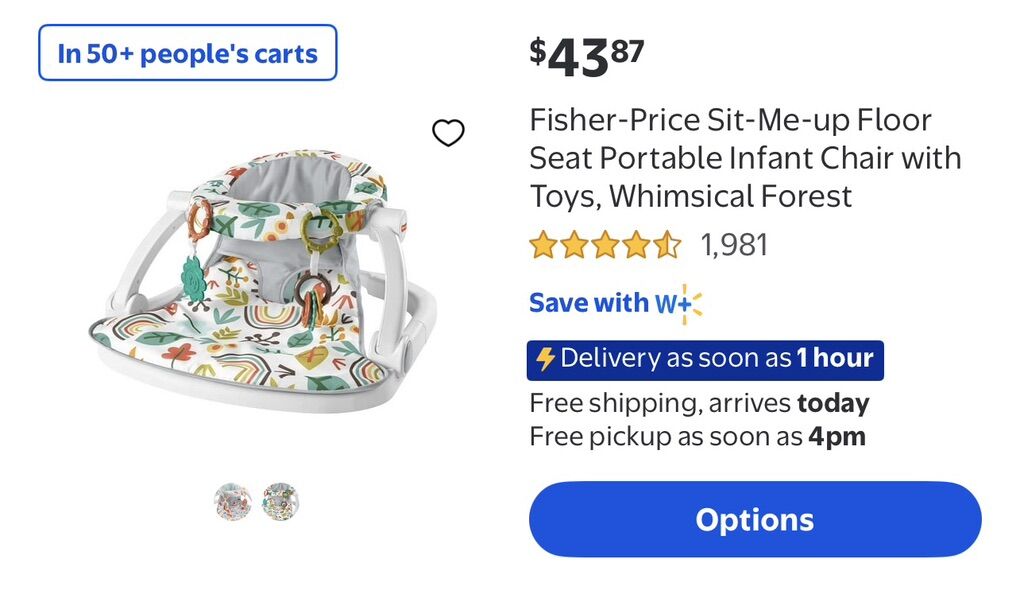Select the first pattern color swatch
This screenshot has width=1020, height=602.
click(233, 501)
